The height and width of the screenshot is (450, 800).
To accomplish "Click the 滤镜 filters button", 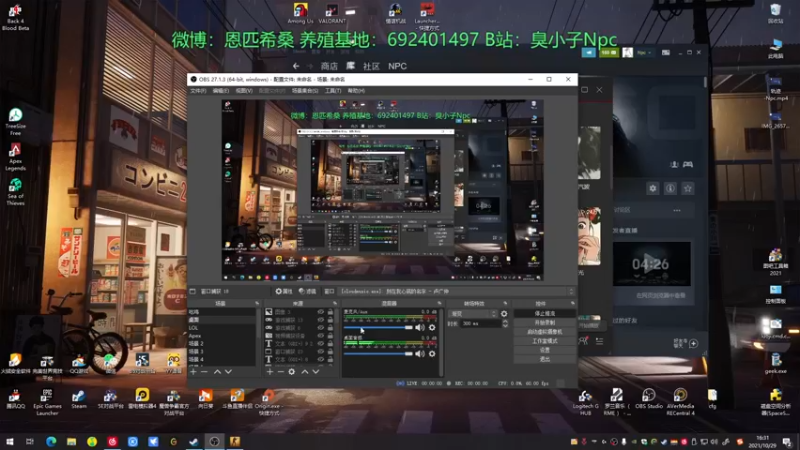I will coord(308,291).
